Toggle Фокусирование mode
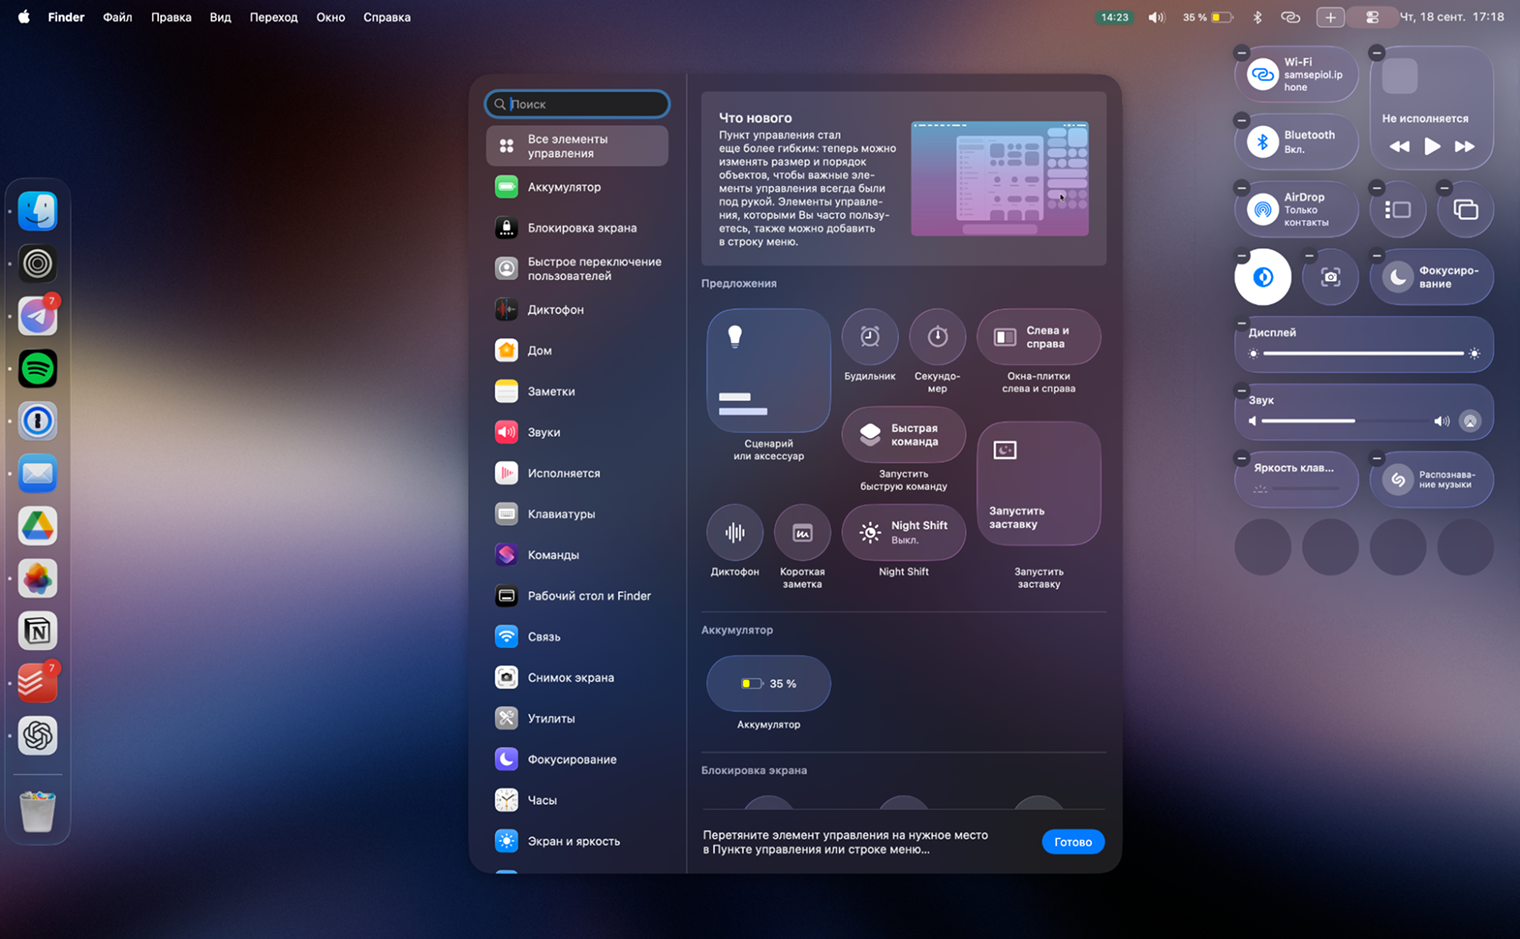The width and height of the screenshot is (1520, 939). [1432, 277]
